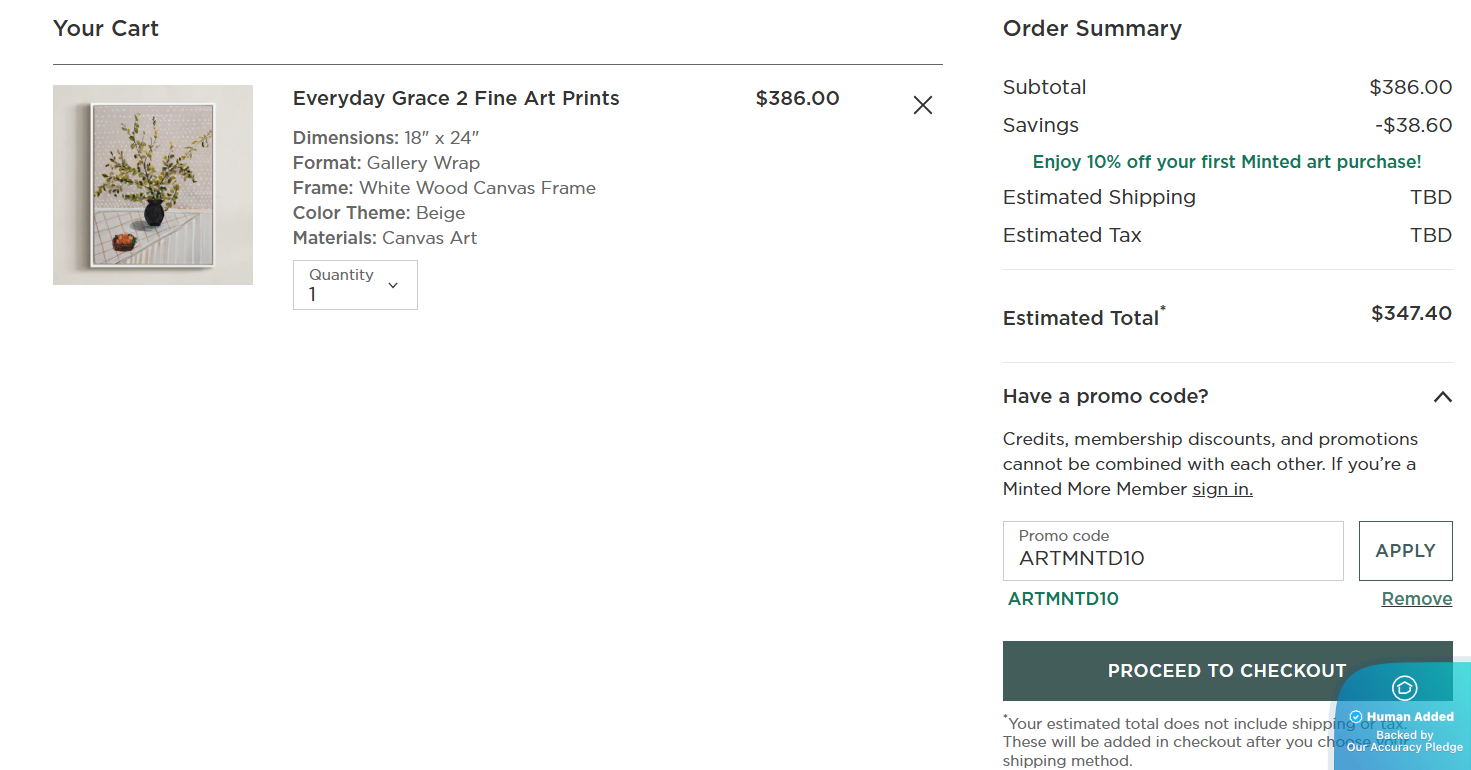Click the Estimated Shipping TBD value

tap(1430, 197)
